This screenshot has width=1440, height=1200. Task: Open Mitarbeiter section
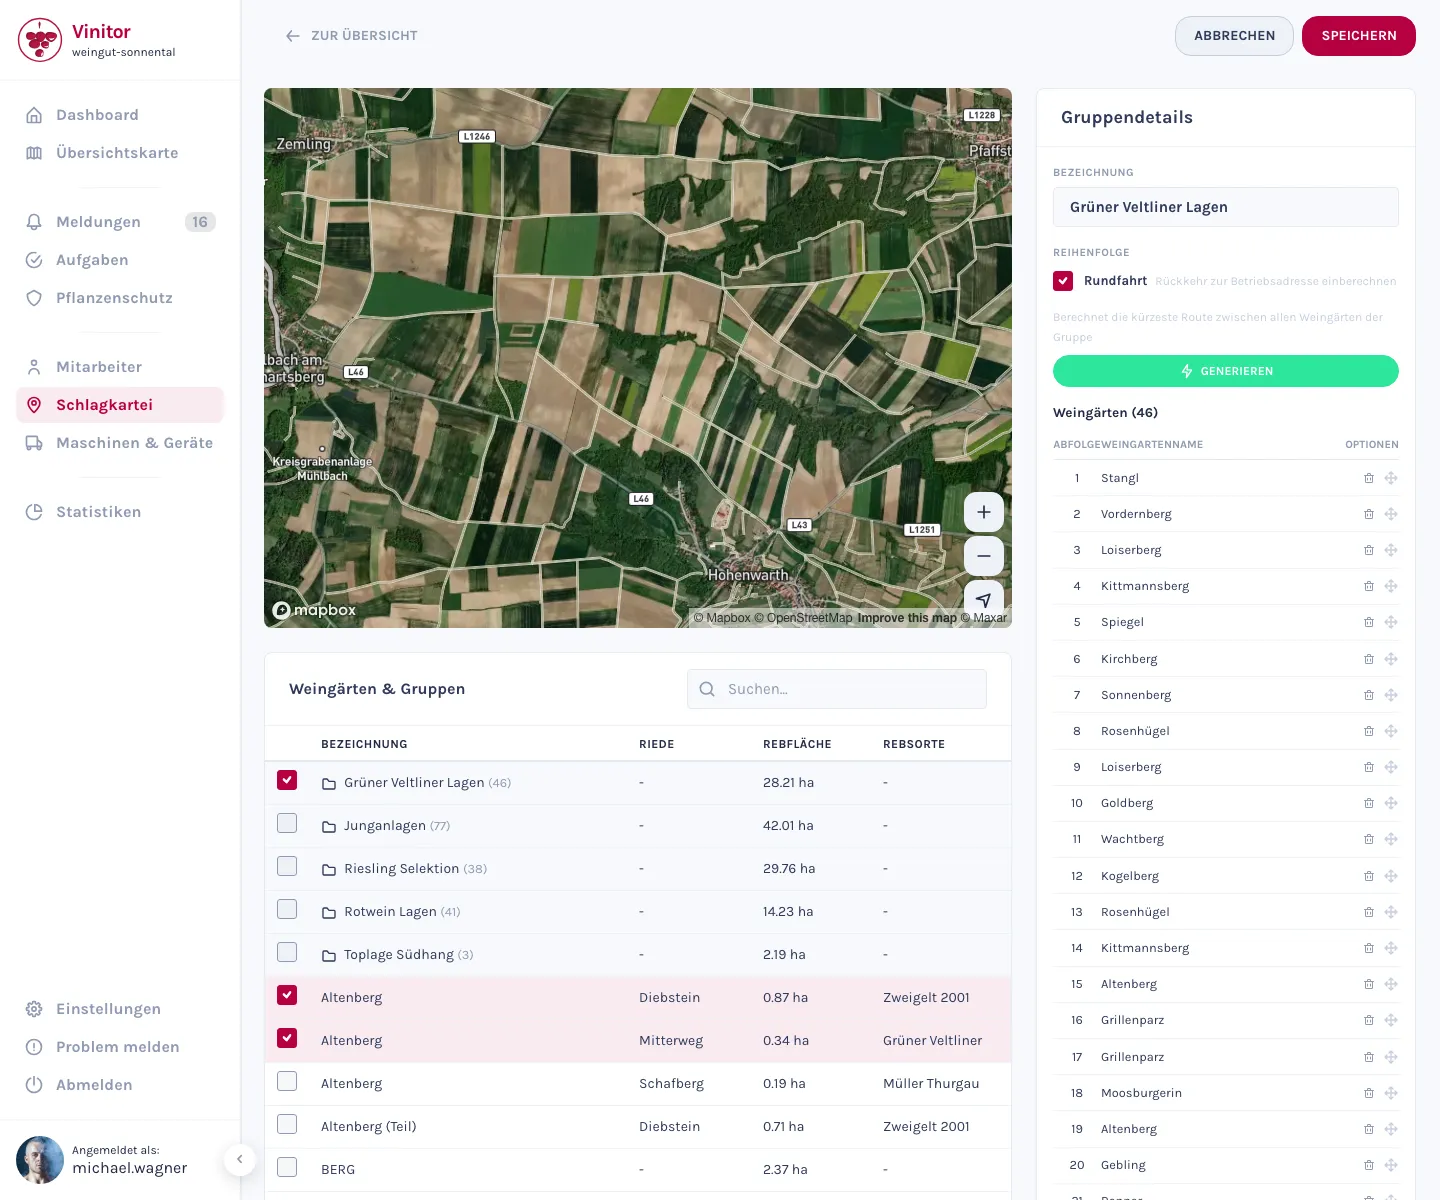[x=120, y=367]
